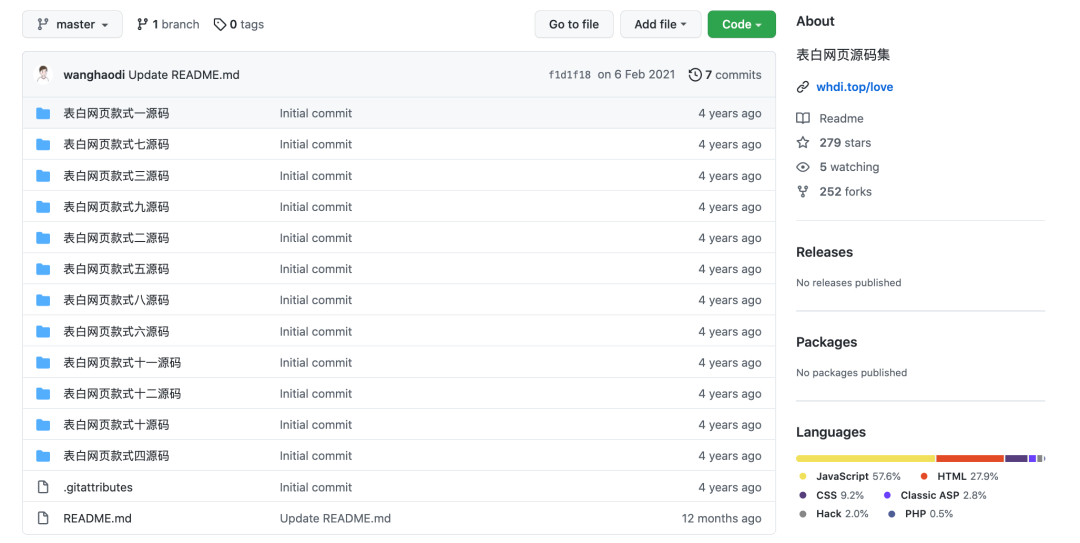The width and height of the screenshot is (1080, 543).
Task: Open folder 表白网页款式八源码
Action: coord(116,300)
